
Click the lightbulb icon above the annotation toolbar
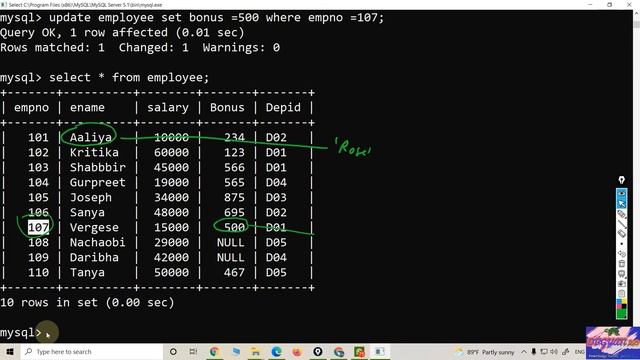point(621,180)
